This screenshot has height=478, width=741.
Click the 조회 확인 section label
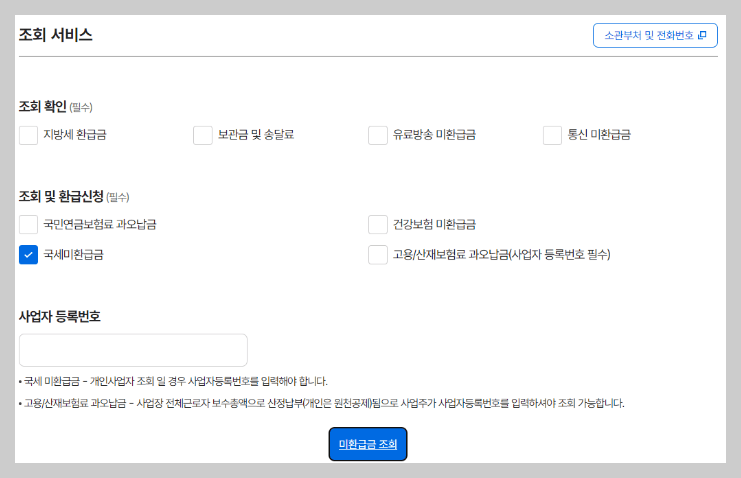43,106
